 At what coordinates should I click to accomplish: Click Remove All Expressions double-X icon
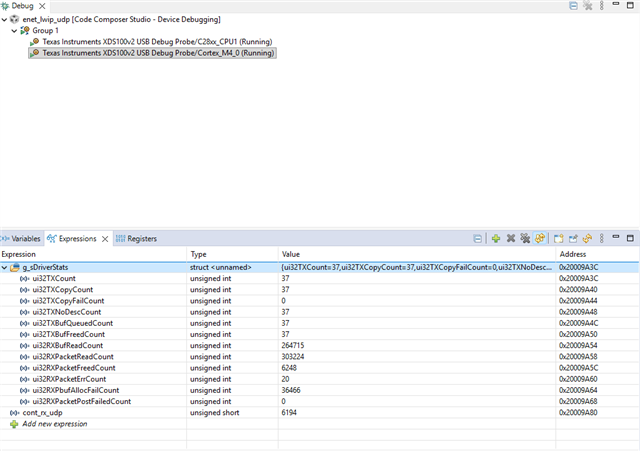coord(525,238)
